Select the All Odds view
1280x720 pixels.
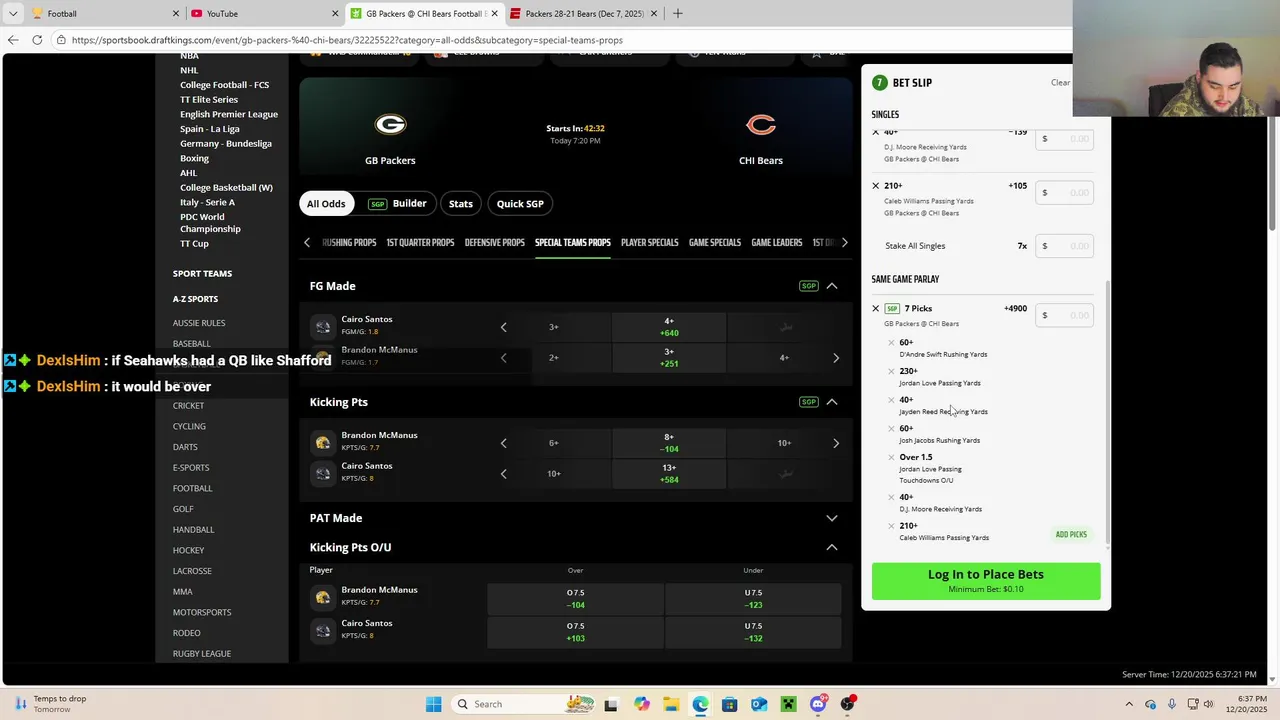point(326,204)
